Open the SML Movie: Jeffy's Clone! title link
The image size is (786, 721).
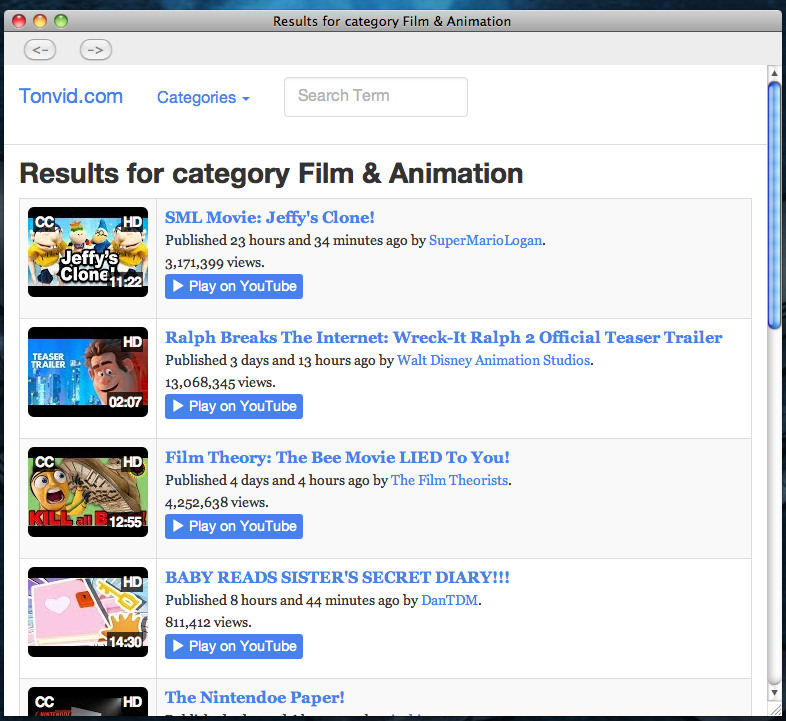270,217
